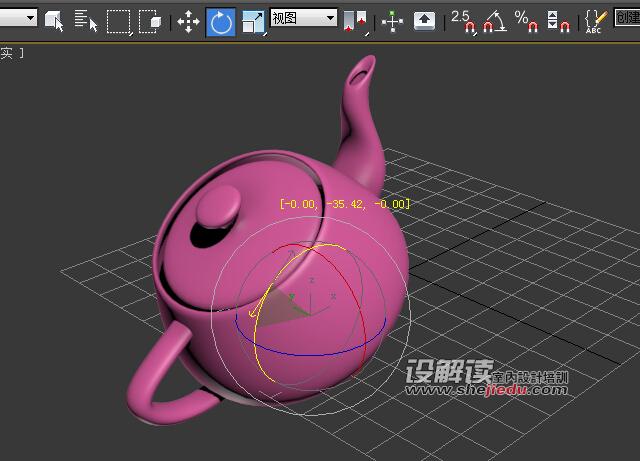Toggle the 2.5 Snaps button
The image size is (640, 461).
click(463, 20)
